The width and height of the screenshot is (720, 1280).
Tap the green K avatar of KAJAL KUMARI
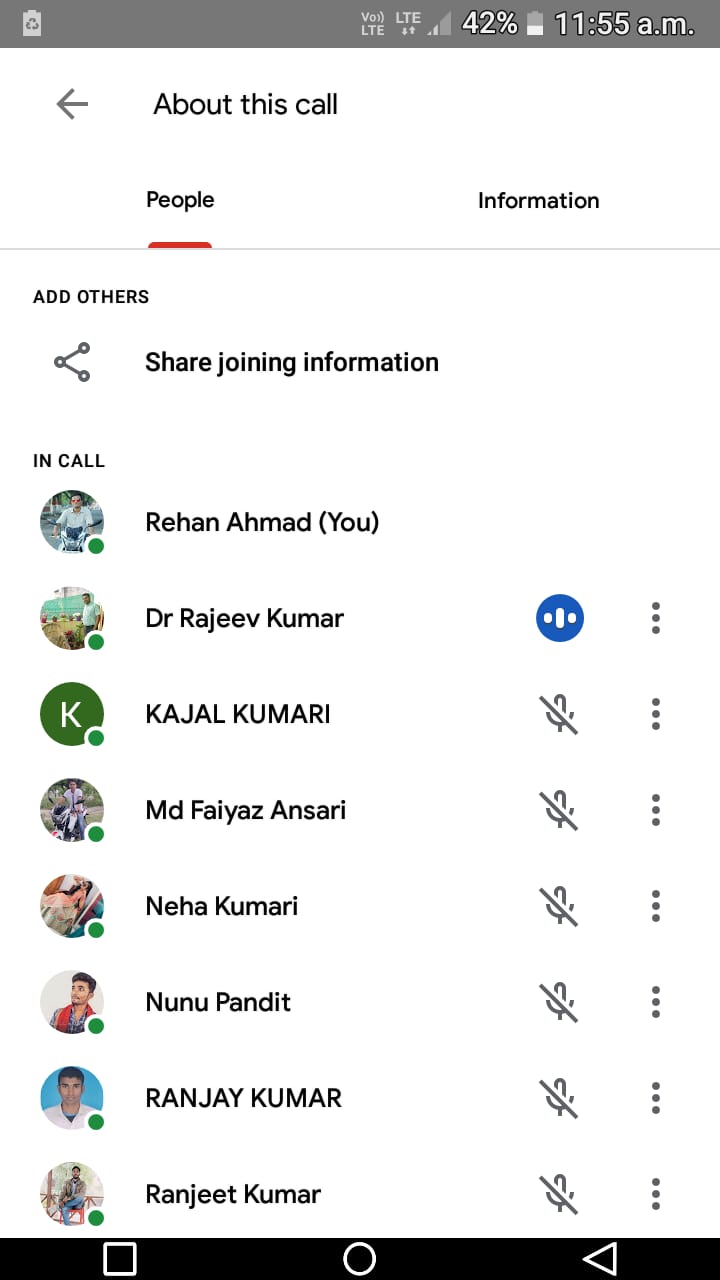72,714
